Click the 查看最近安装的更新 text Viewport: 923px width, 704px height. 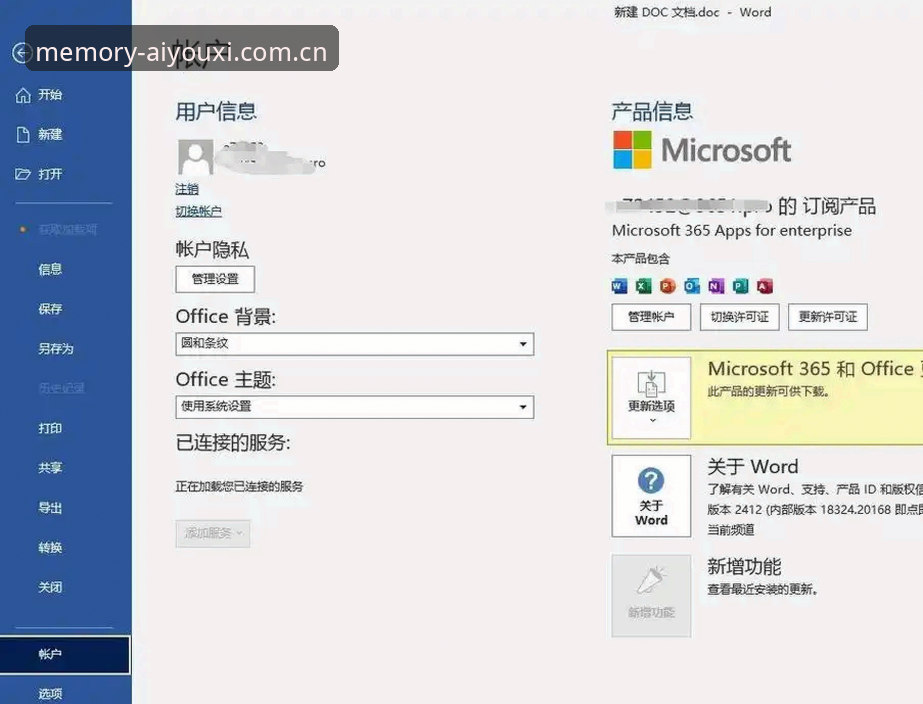[762, 589]
